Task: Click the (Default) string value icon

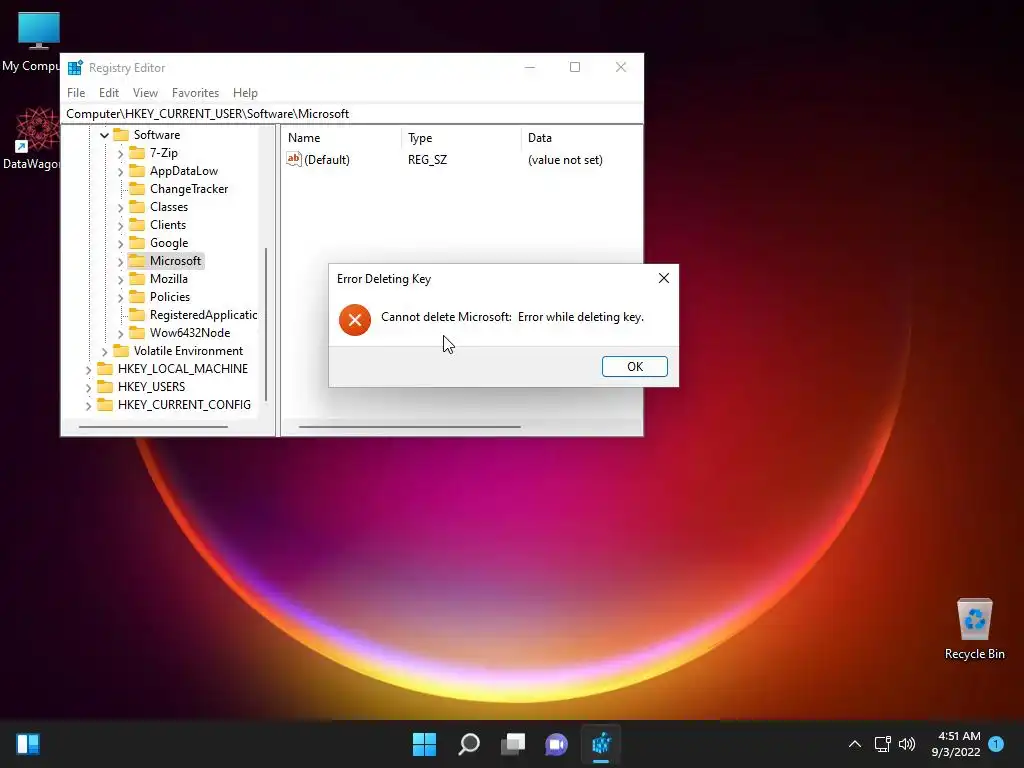Action: tap(294, 159)
